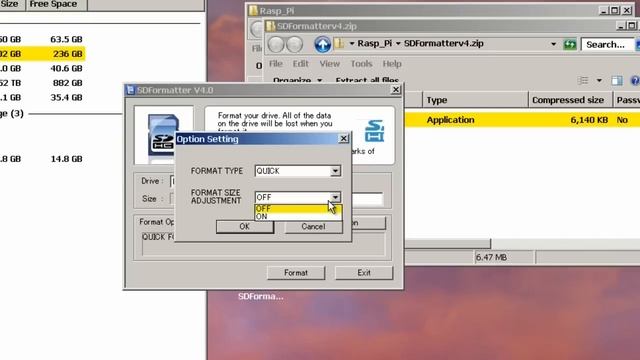The width and height of the screenshot is (640, 360).
Task: Click the SDFormatterv4.zip breadcrumb segment
Action: click(444, 43)
